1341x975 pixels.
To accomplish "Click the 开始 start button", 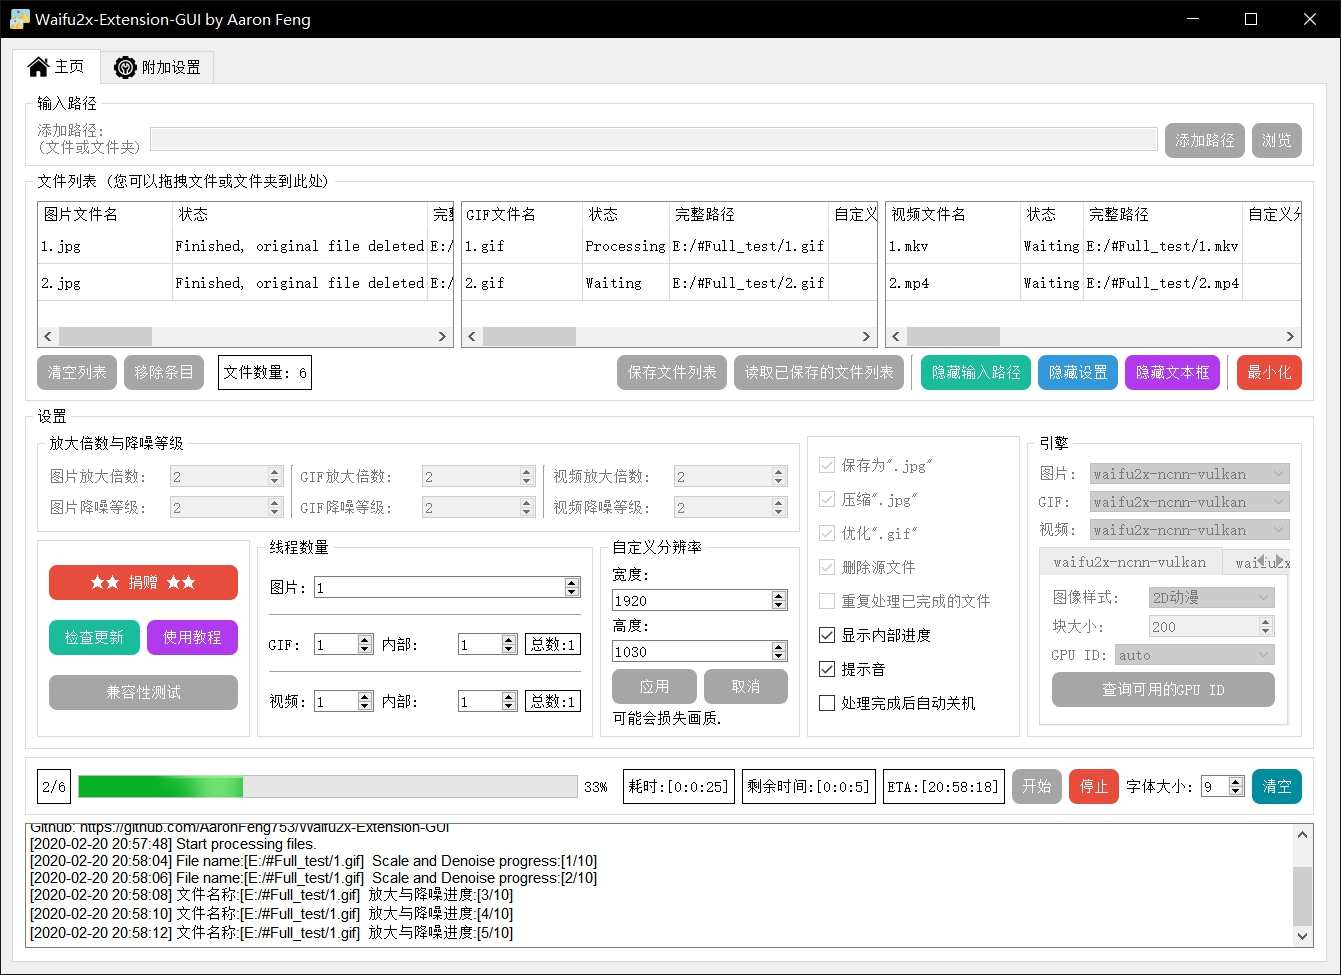I will click(x=1037, y=787).
